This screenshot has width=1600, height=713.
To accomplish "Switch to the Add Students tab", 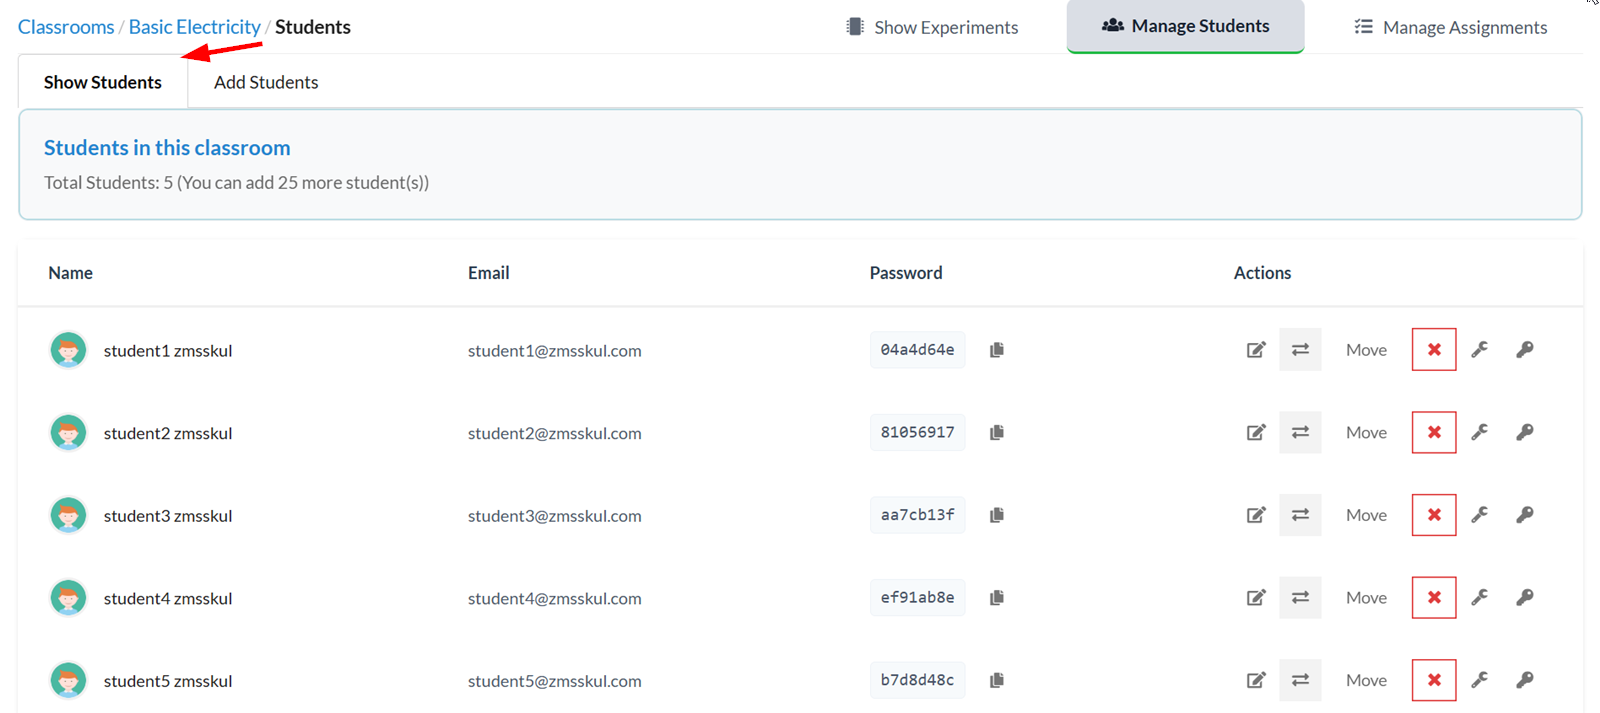I will pos(266,82).
